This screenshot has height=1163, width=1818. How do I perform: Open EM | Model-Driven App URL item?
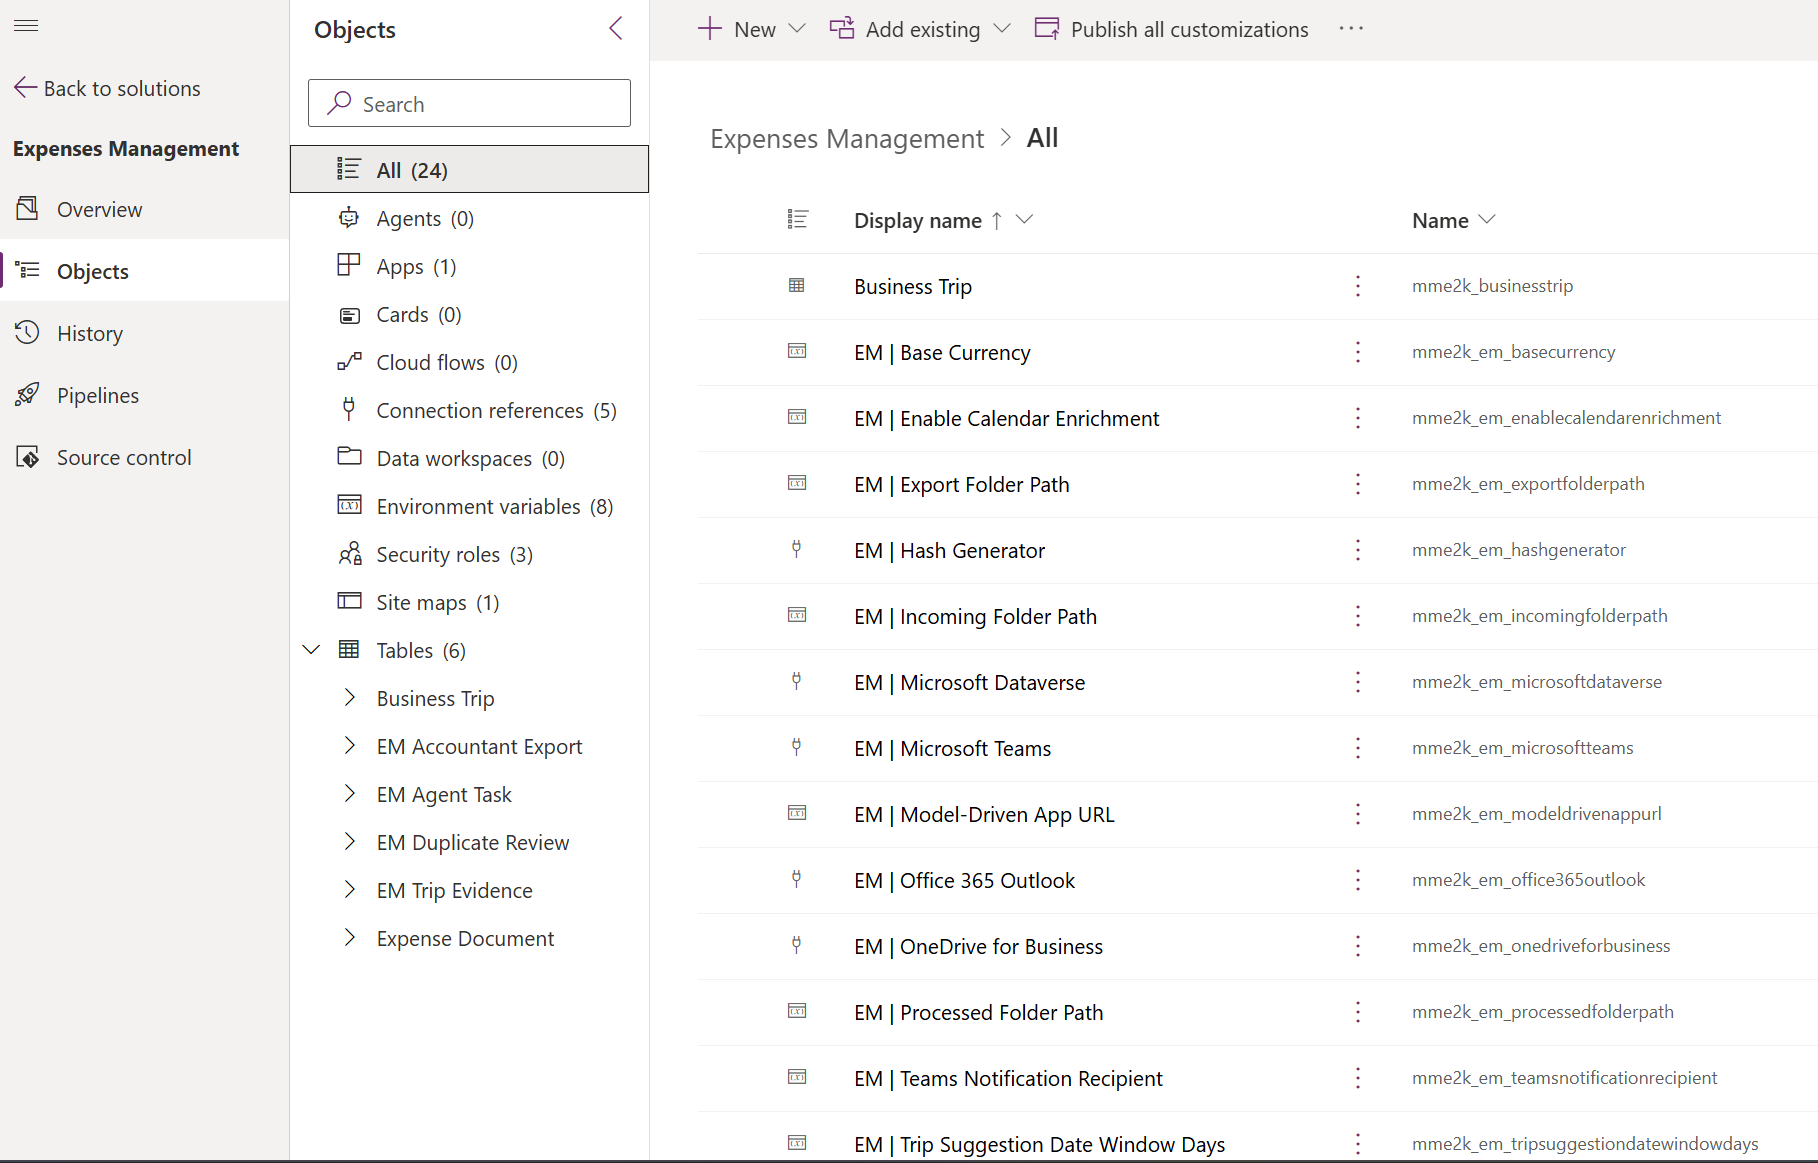985,814
